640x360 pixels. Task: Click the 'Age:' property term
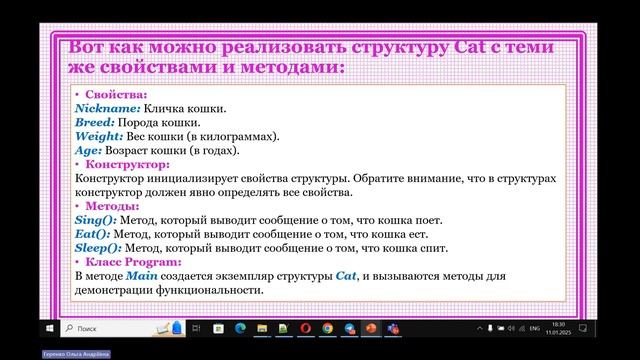[x=88, y=150]
